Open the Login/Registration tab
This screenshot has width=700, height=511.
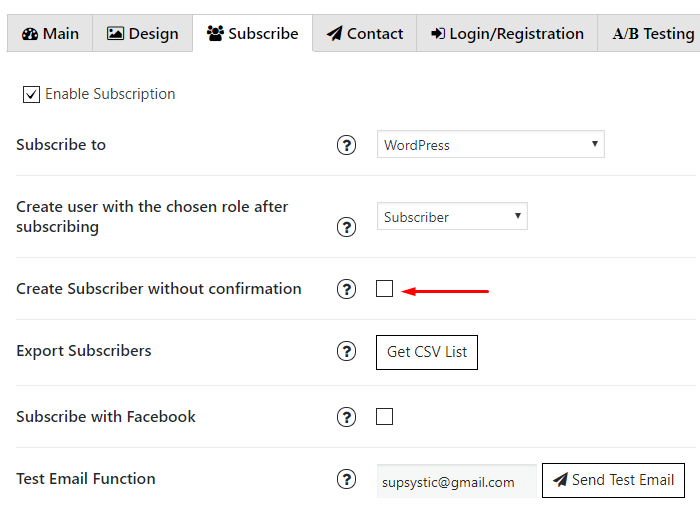coord(507,33)
